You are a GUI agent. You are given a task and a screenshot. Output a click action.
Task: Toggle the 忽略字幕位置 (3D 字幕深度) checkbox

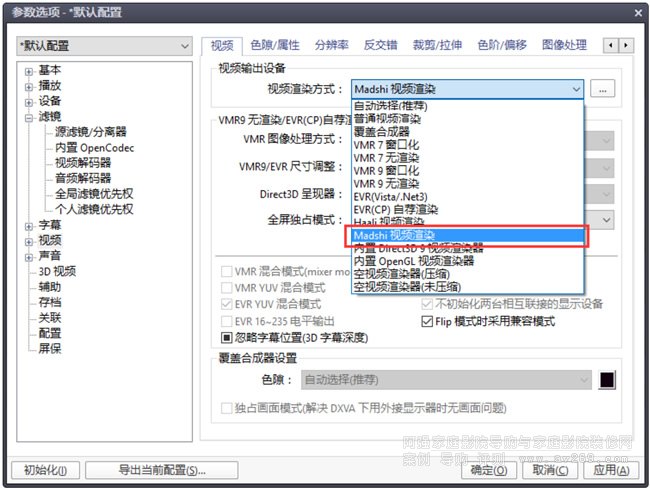click(226, 338)
